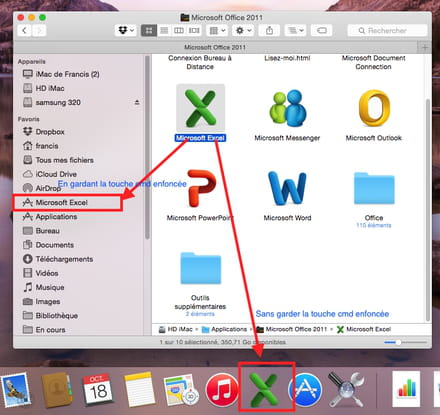Click Applications in the path bar

[225, 329]
